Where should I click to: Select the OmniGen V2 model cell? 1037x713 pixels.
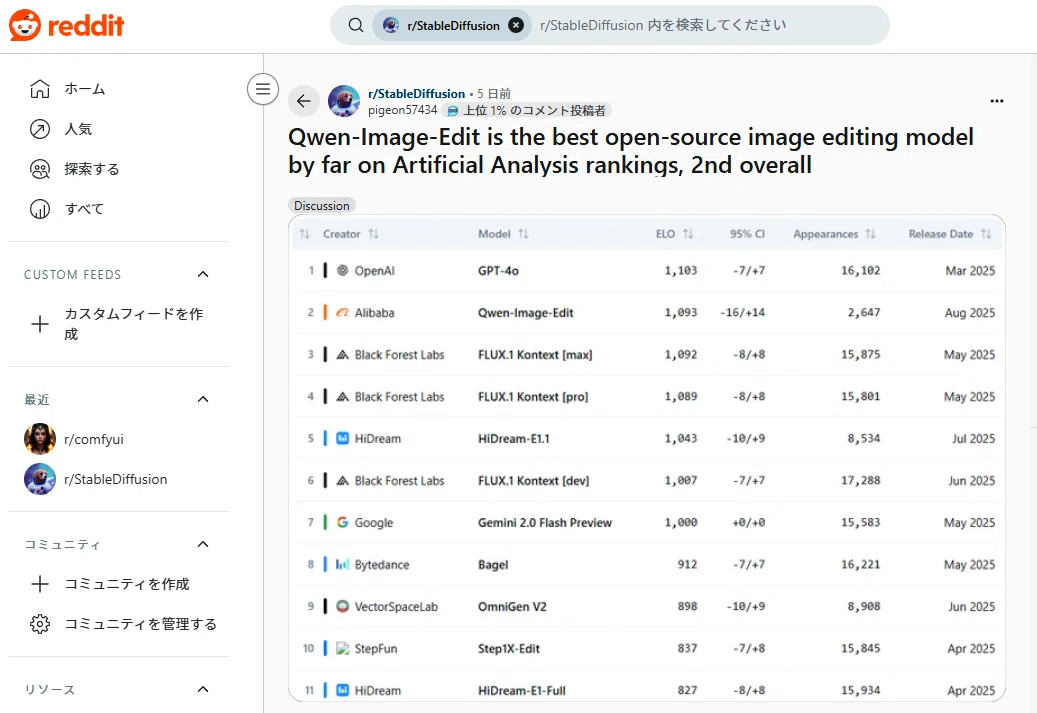tap(513, 607)
